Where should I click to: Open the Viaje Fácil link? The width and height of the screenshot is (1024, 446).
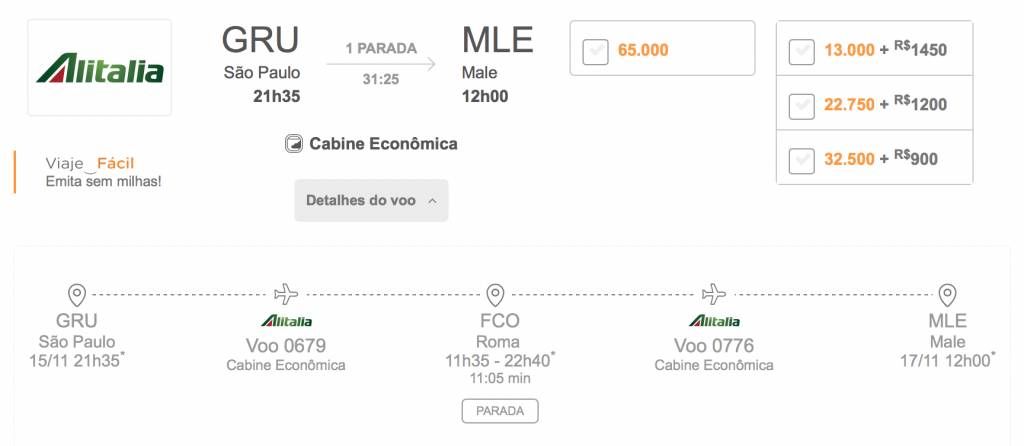point(89,164)
